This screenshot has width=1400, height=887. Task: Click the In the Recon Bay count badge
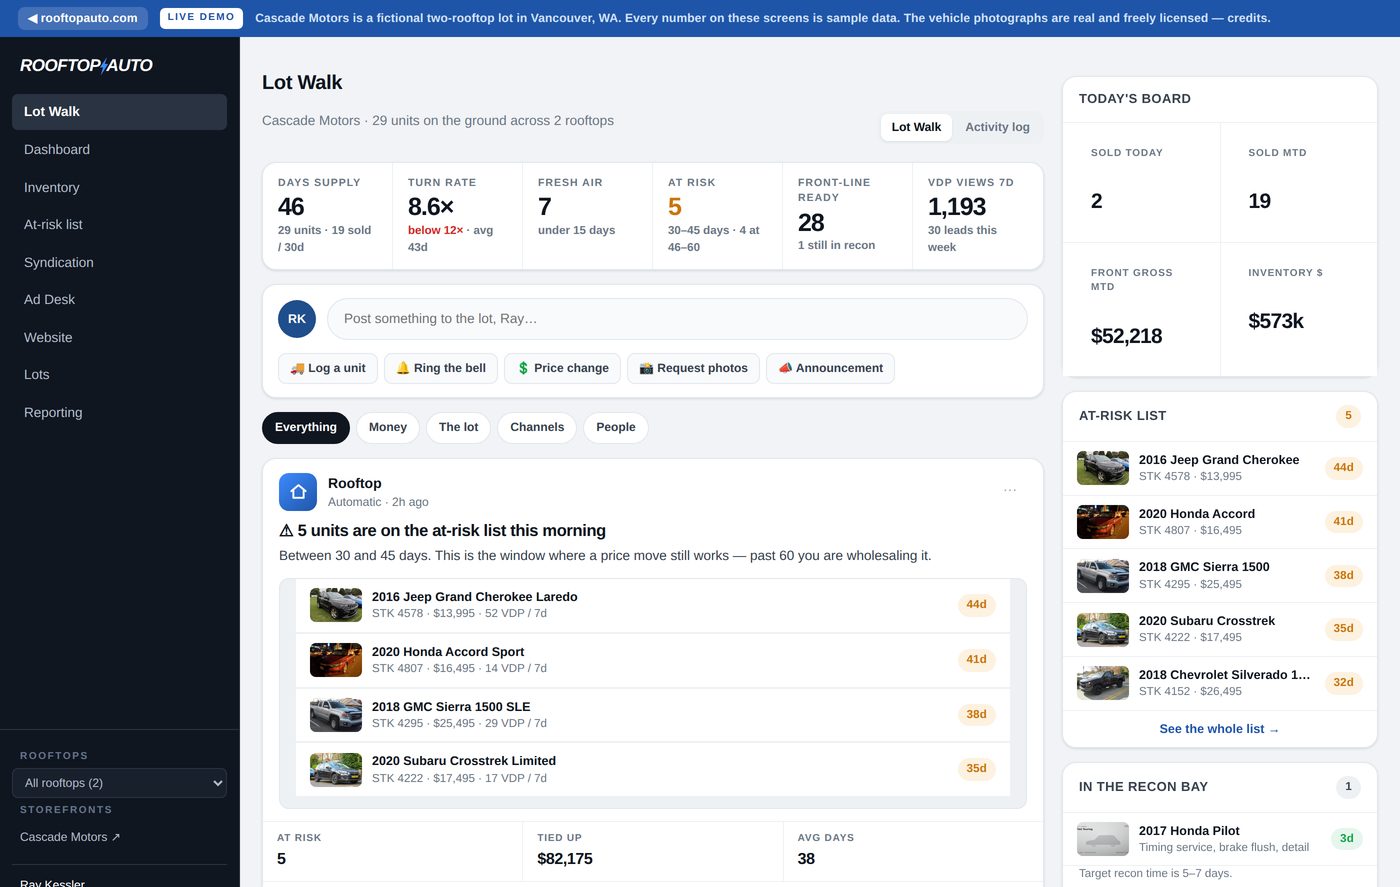pyautogui.click(x=1348, y=787)
